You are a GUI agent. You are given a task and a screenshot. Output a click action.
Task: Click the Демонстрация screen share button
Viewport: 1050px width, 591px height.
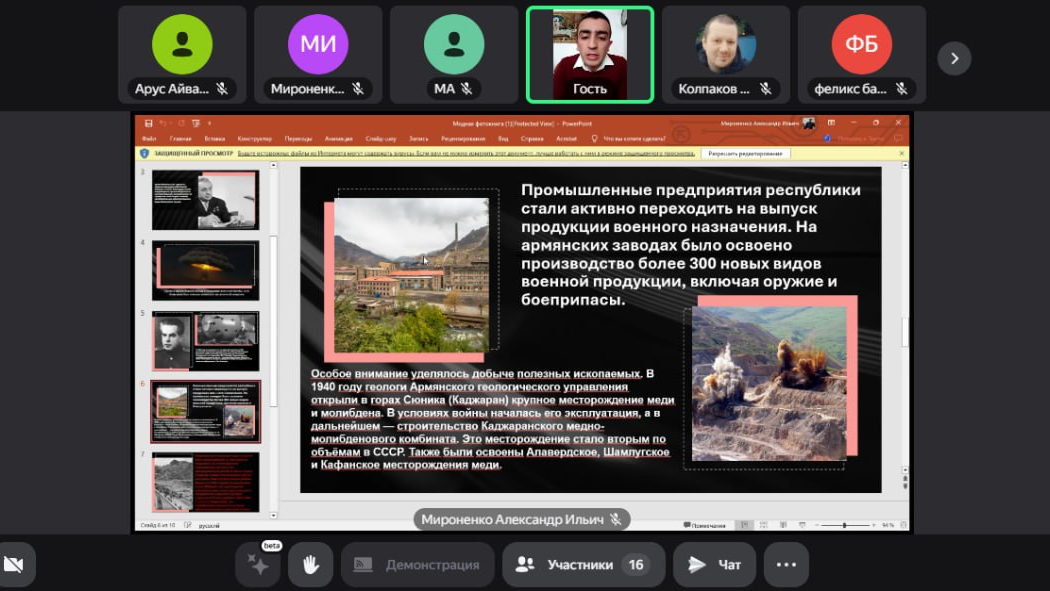click(418, 565)
